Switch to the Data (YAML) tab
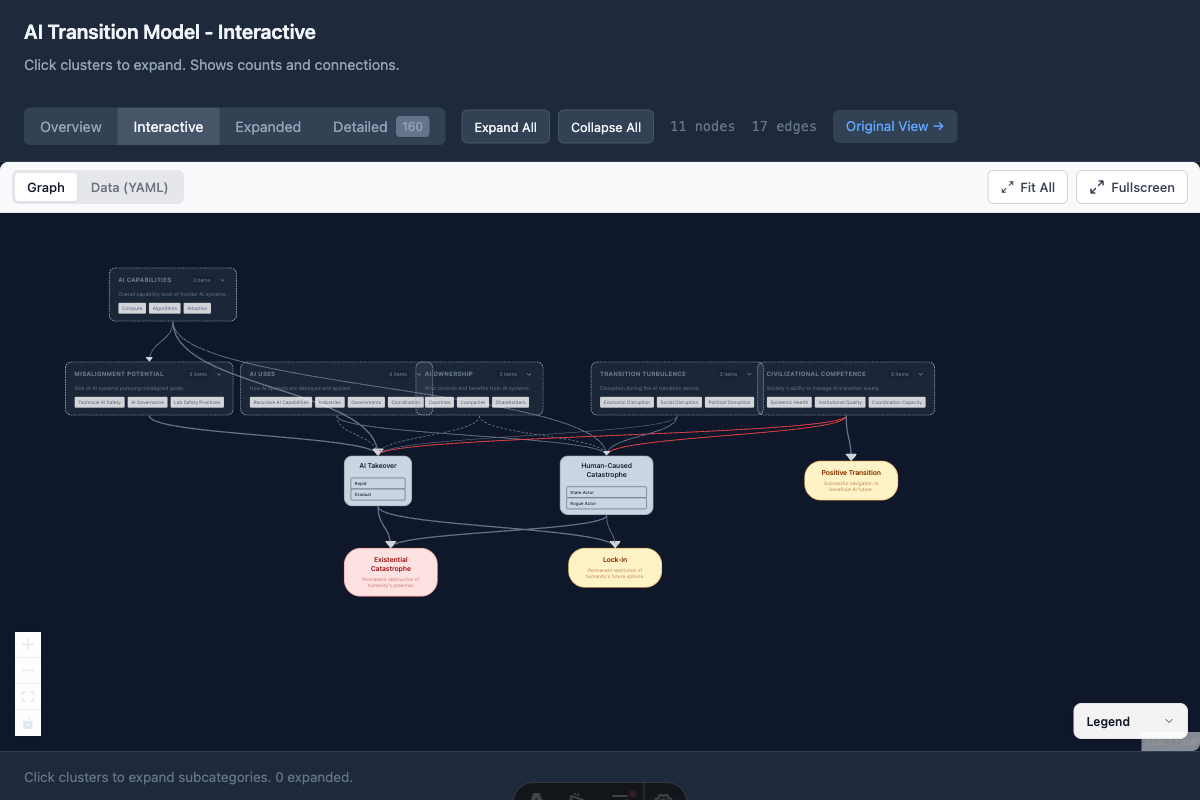The height and width of the screenshot is (800, 1200). (x=130, y=187)
